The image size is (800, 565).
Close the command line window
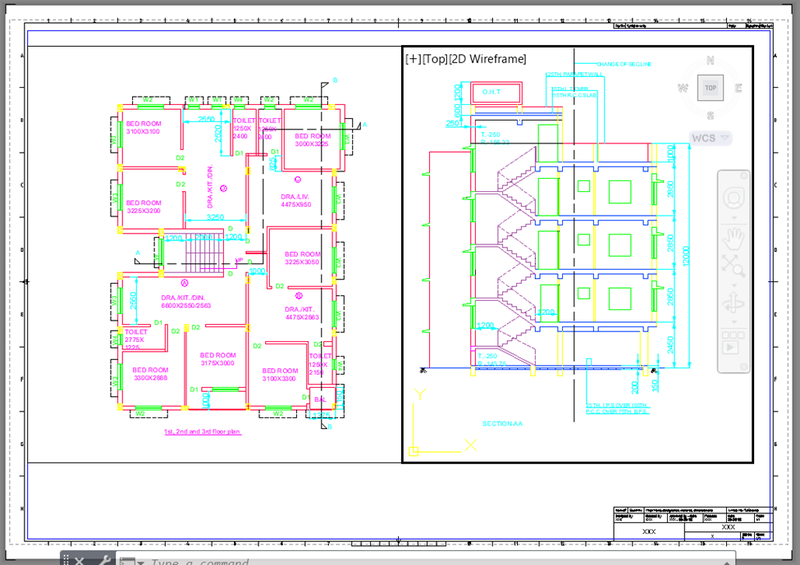79,561
